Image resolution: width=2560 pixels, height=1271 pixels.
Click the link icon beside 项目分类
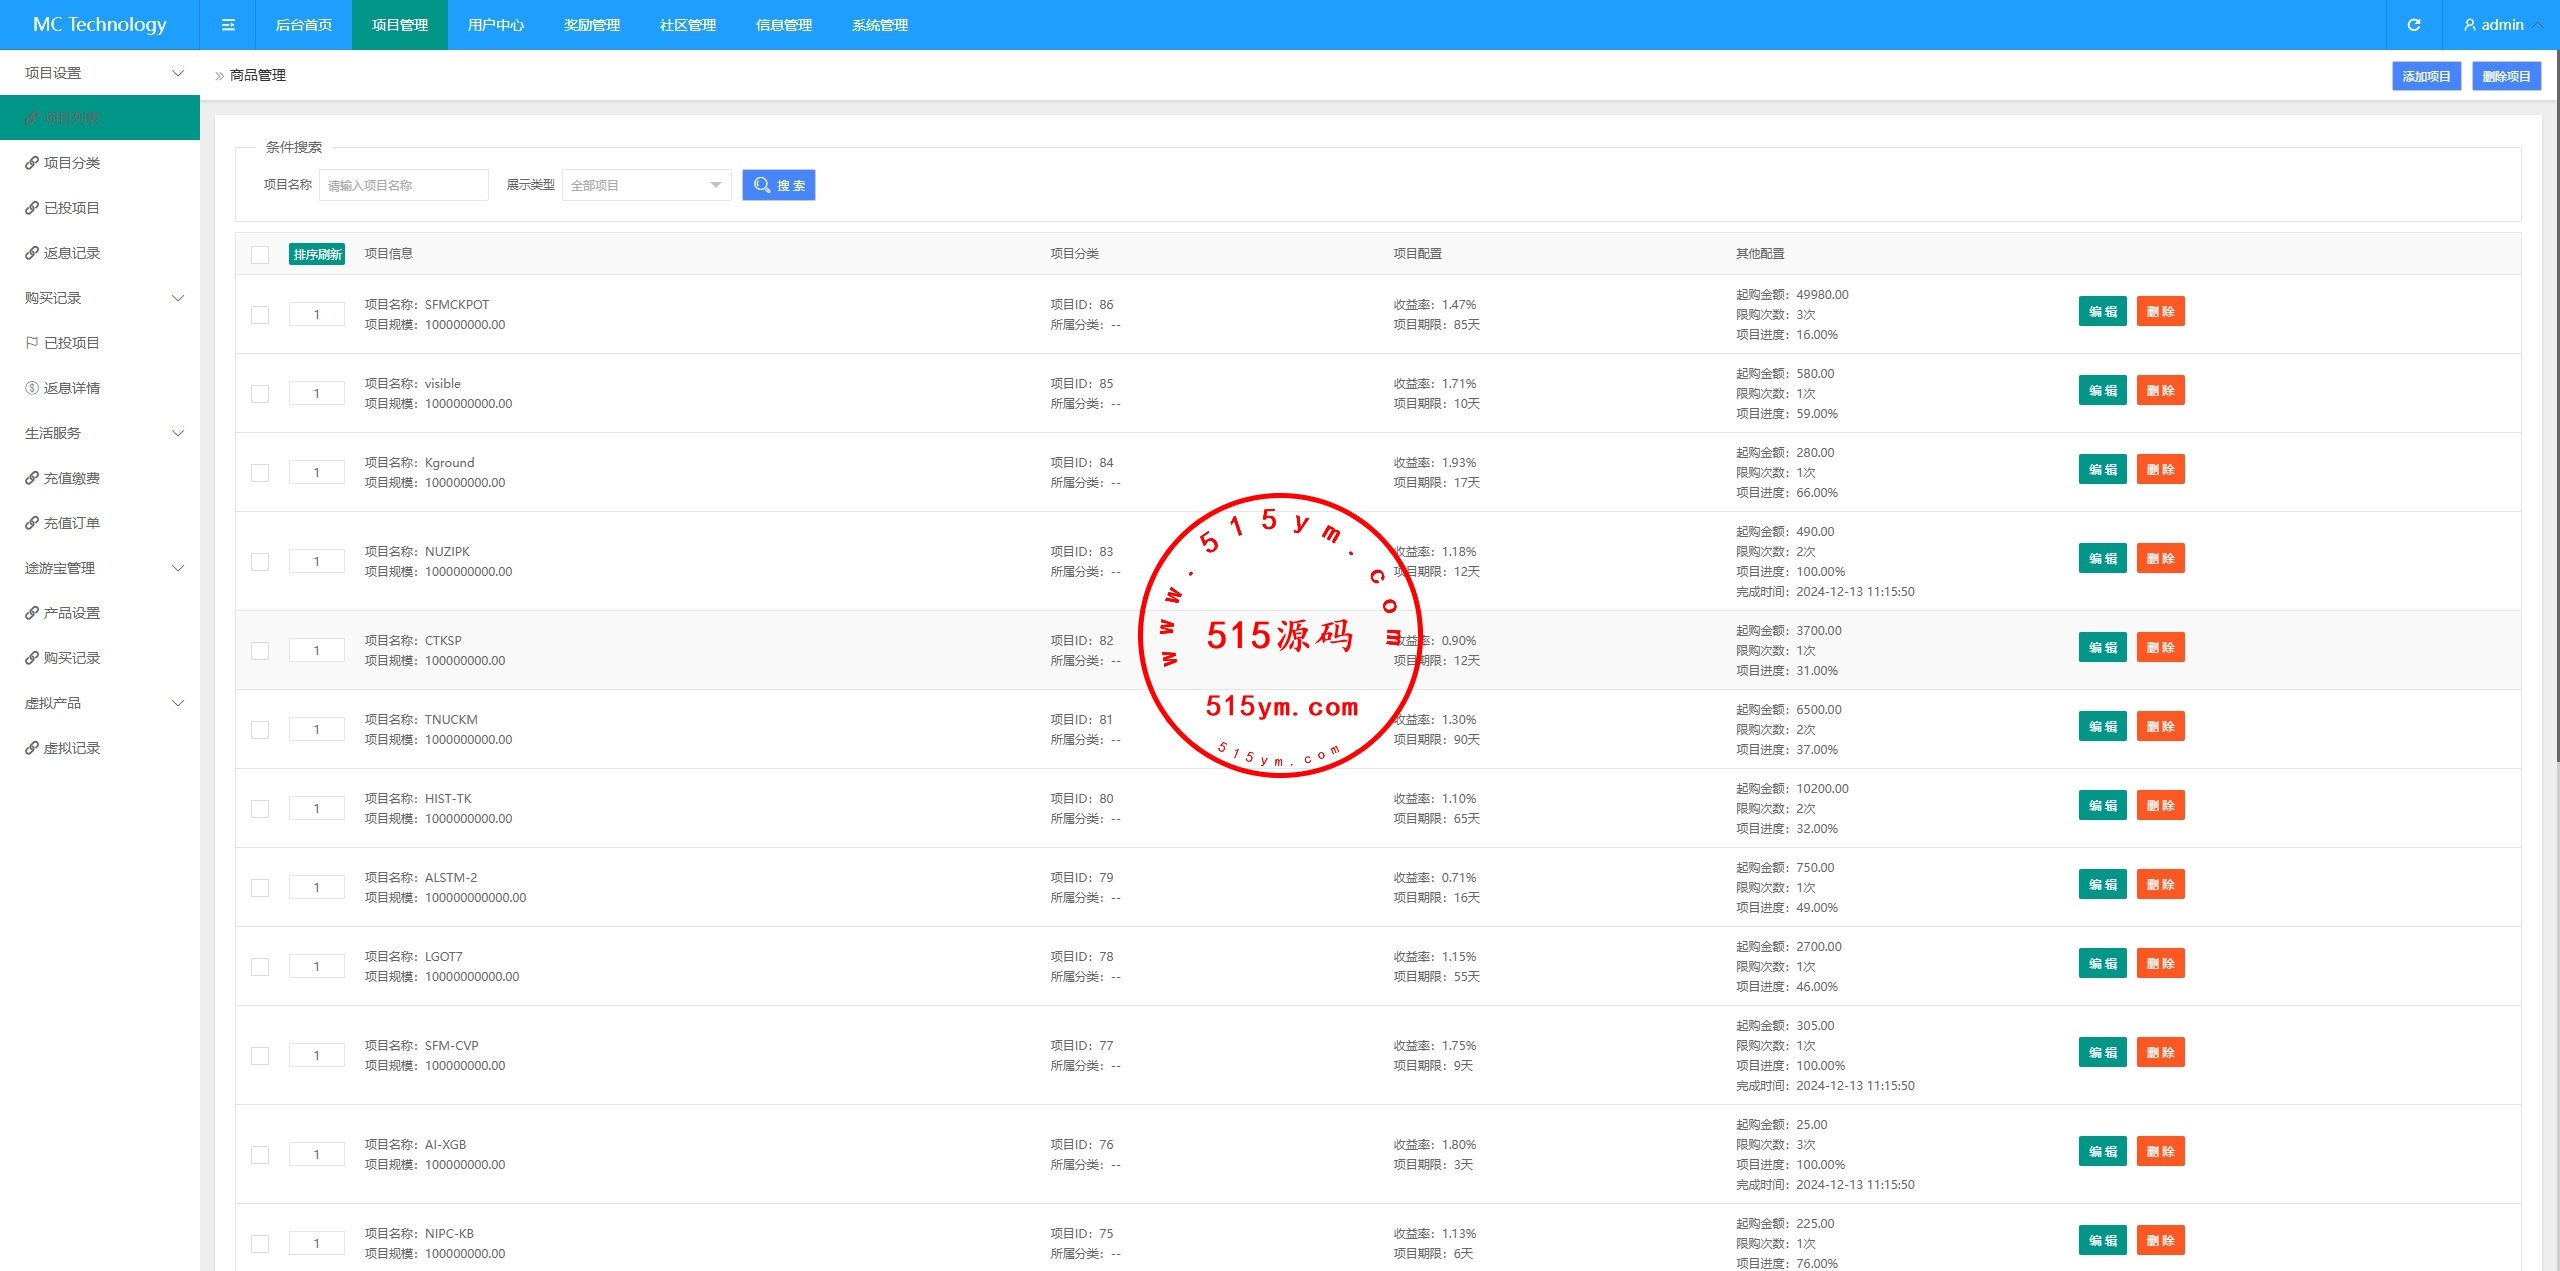click(x=32, y=163)
